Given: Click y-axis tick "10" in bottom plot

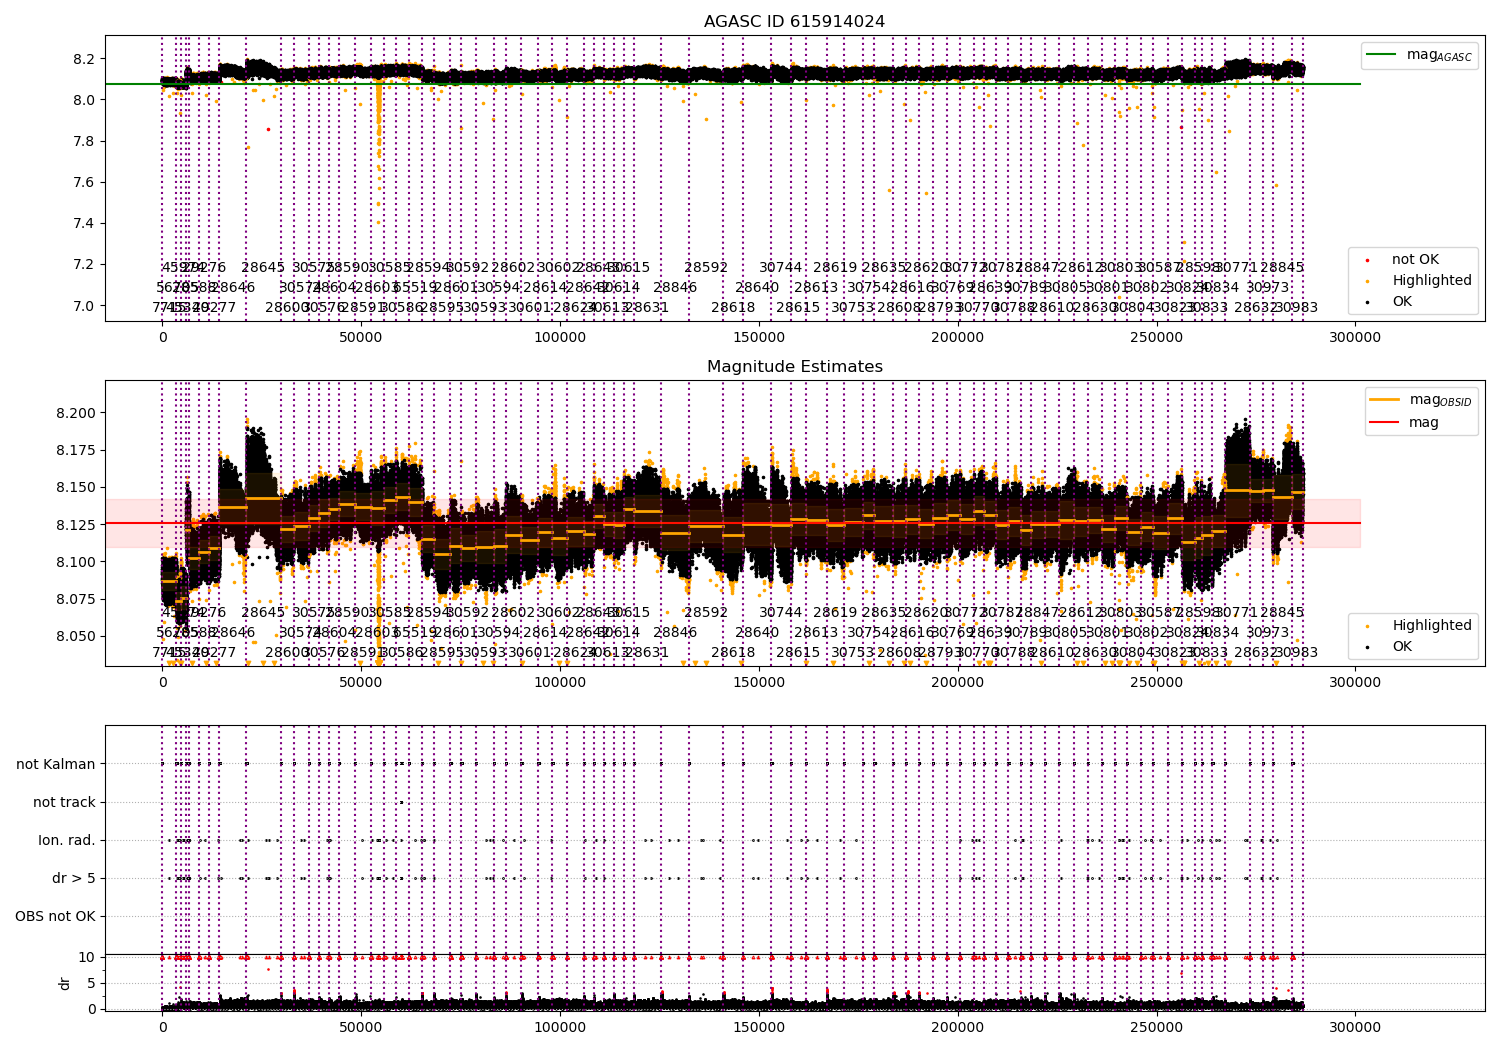Looking at the screenshot, I should [87, 958].
